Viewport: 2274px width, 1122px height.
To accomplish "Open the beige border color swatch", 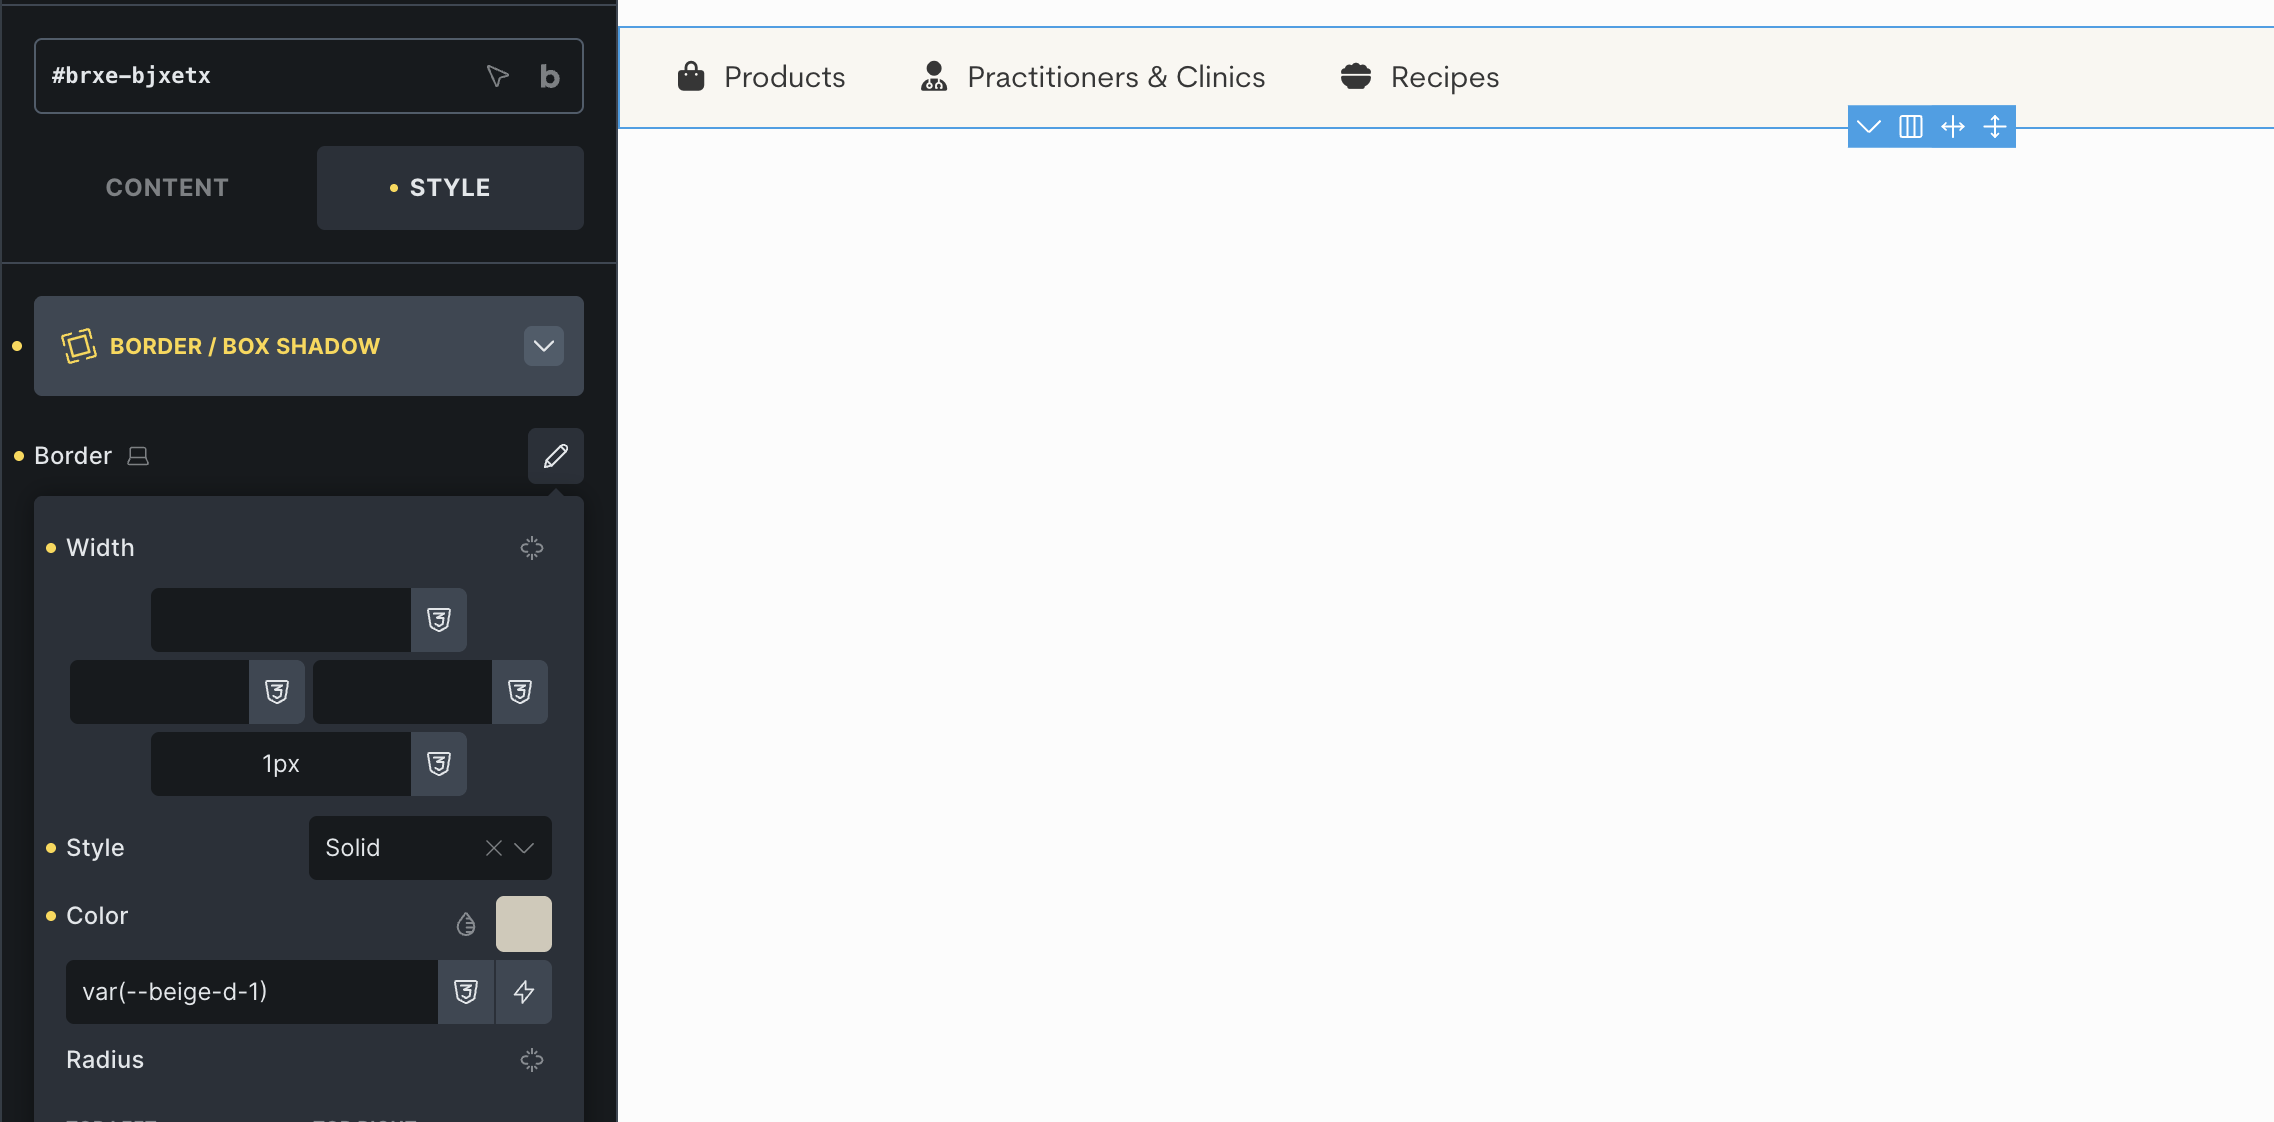I will (523, 924).
